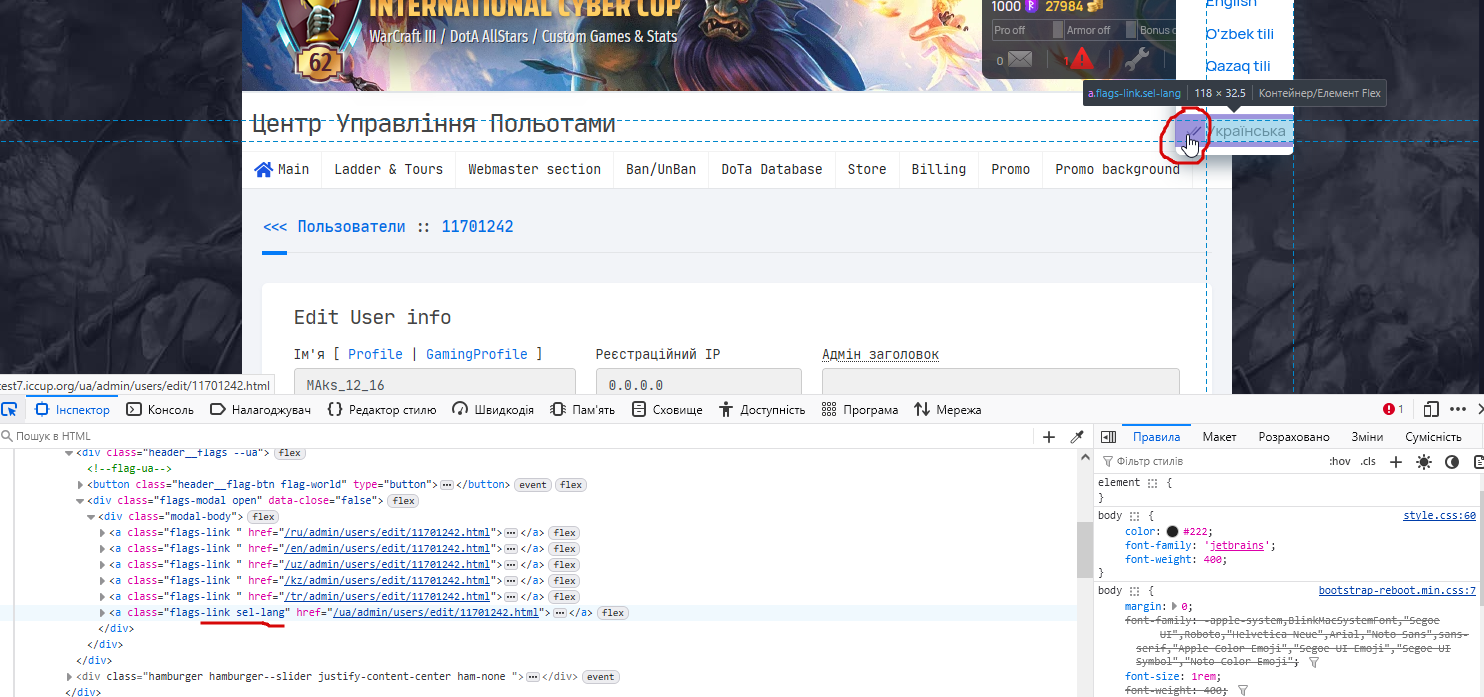This screenshot has height=697, width=1484.
Task: Collapse the flags-modal open div node
Action: click(x=80, y=501)
